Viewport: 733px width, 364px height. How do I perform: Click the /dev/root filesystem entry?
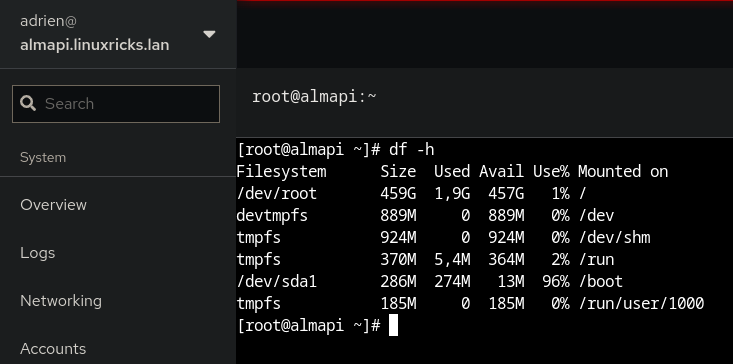point(277,193)
